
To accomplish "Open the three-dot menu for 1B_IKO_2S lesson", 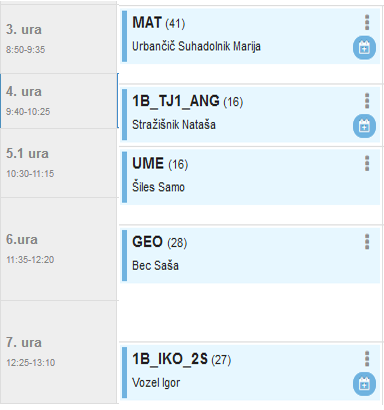I will 367,359.
